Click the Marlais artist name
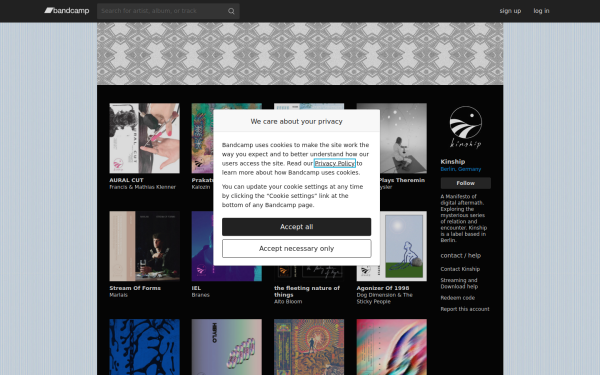Image resolution: width=600 pixels, height=375 pixels. 119,295
